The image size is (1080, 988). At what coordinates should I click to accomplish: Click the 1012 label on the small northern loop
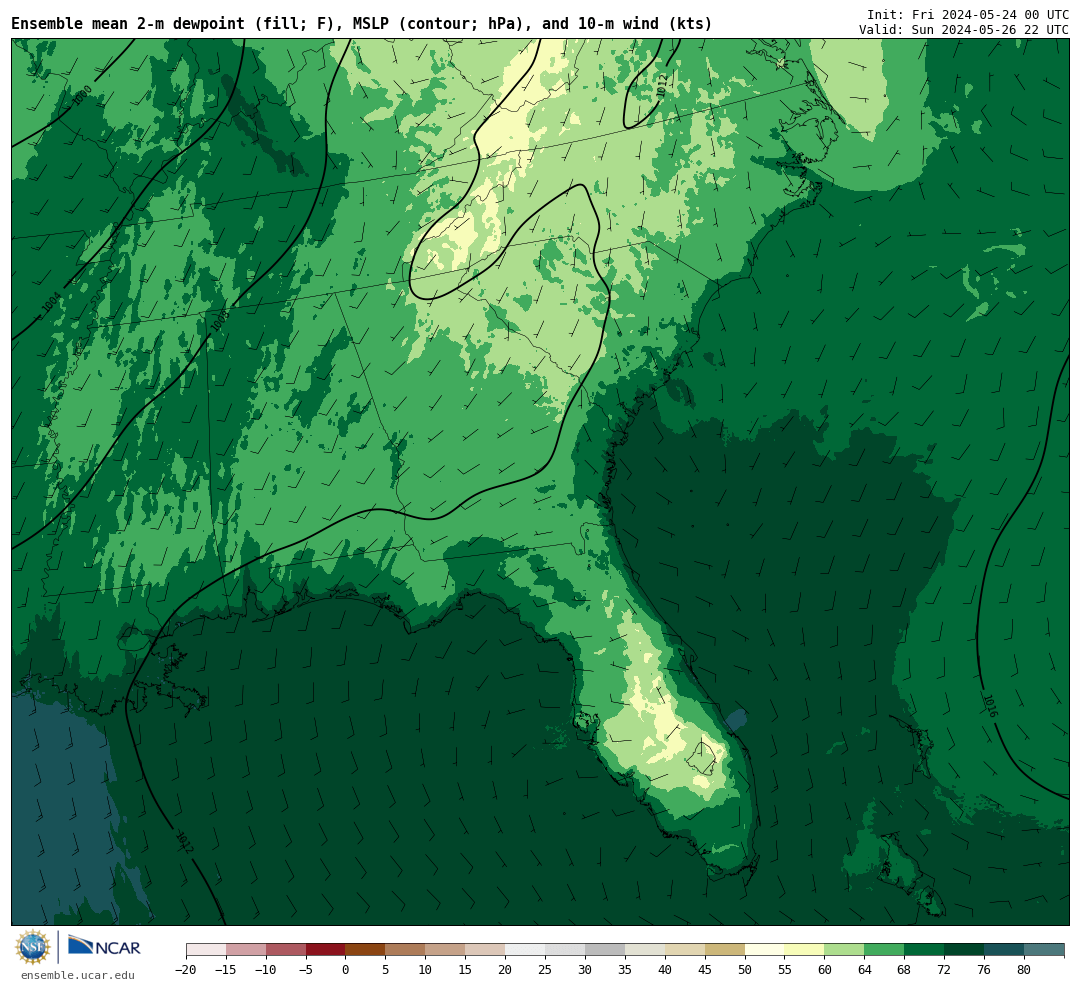tap(662, 85)
